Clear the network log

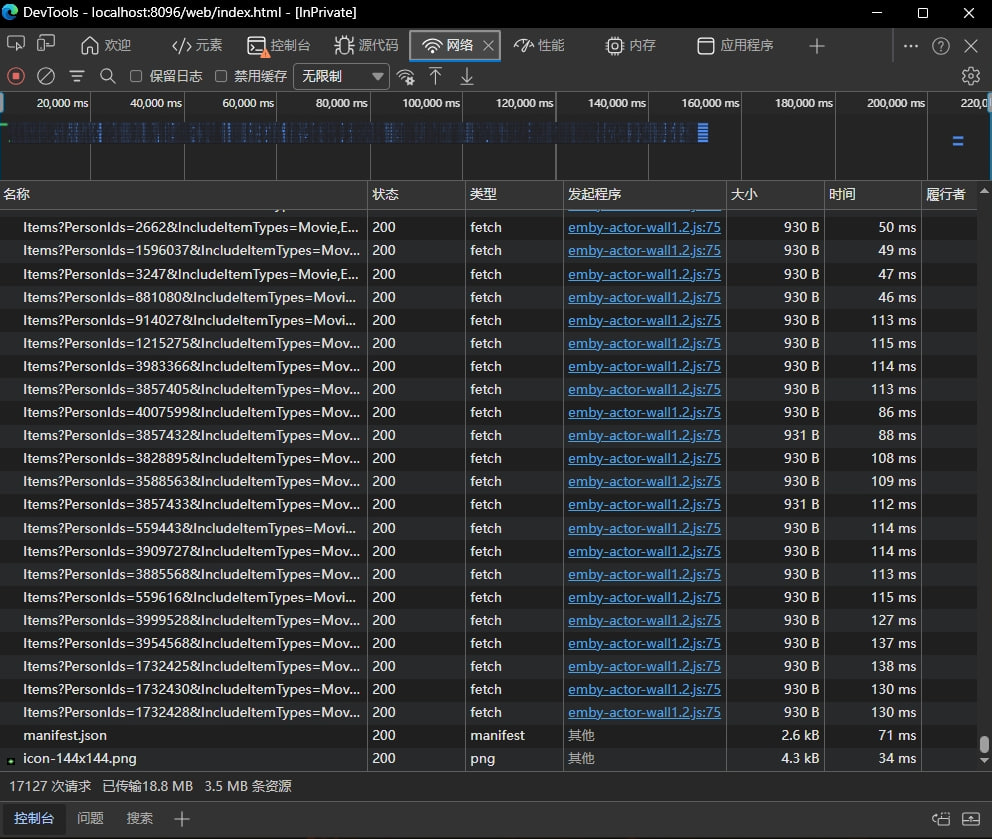(x=46, y=77)
